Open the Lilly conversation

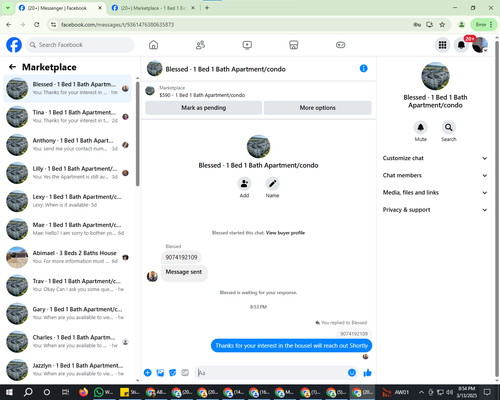67,173
